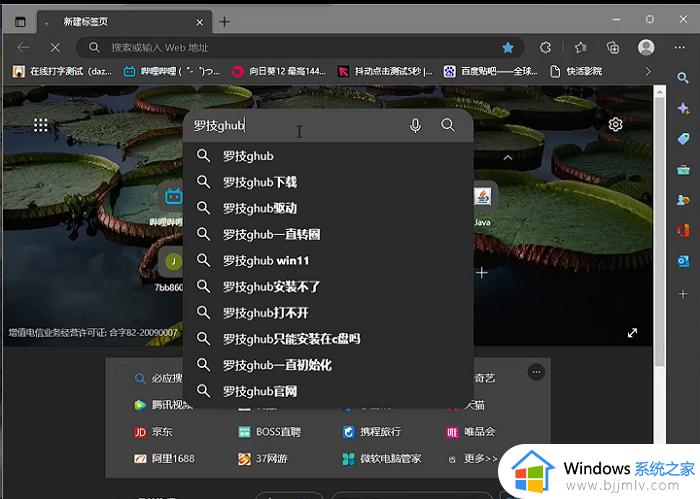Image resolution: width=700 pixels, height=499 pixels.
Task: Open the 阿里1688 link
Action: (164, 458)
